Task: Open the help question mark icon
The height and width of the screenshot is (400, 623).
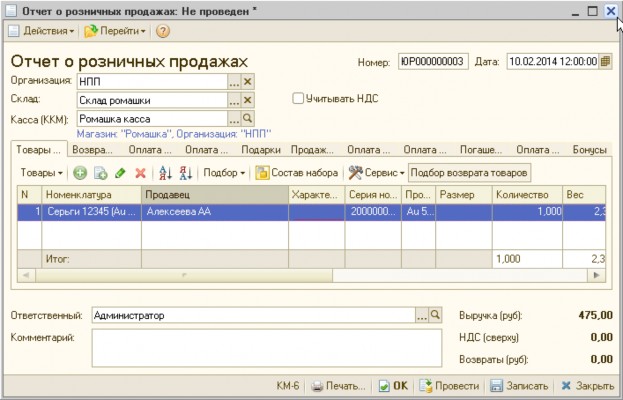Action: coord(163,31)
